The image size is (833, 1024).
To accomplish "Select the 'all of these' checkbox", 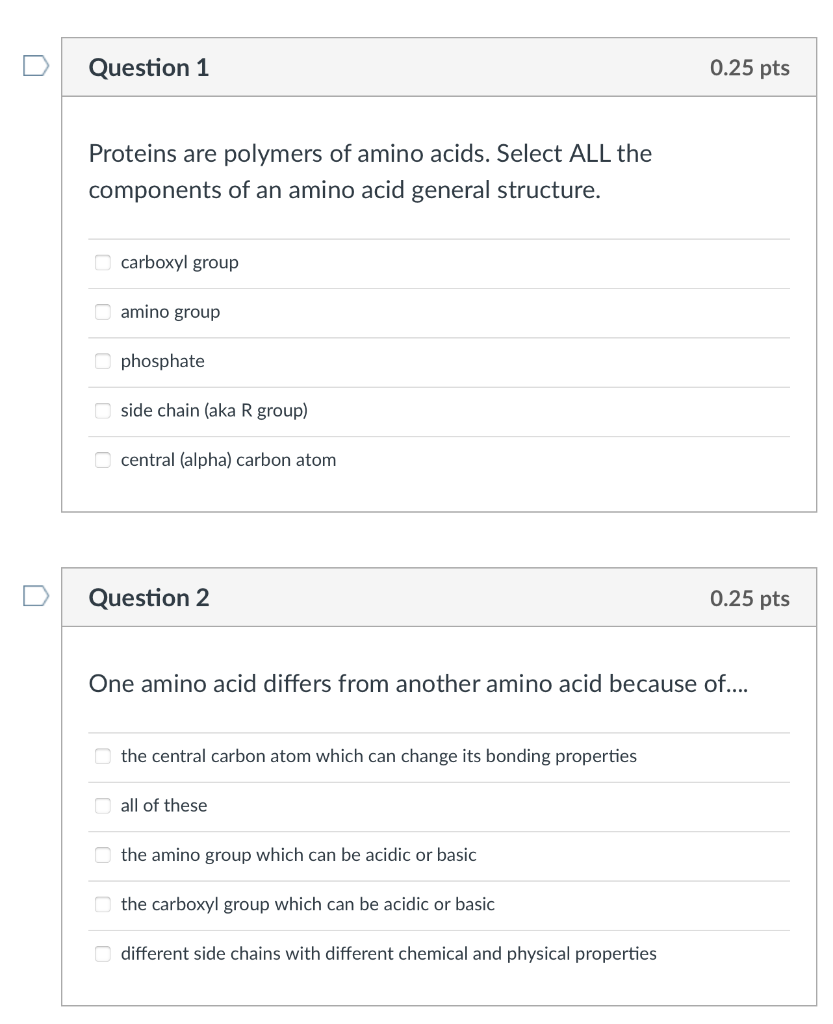I will 103,805.
